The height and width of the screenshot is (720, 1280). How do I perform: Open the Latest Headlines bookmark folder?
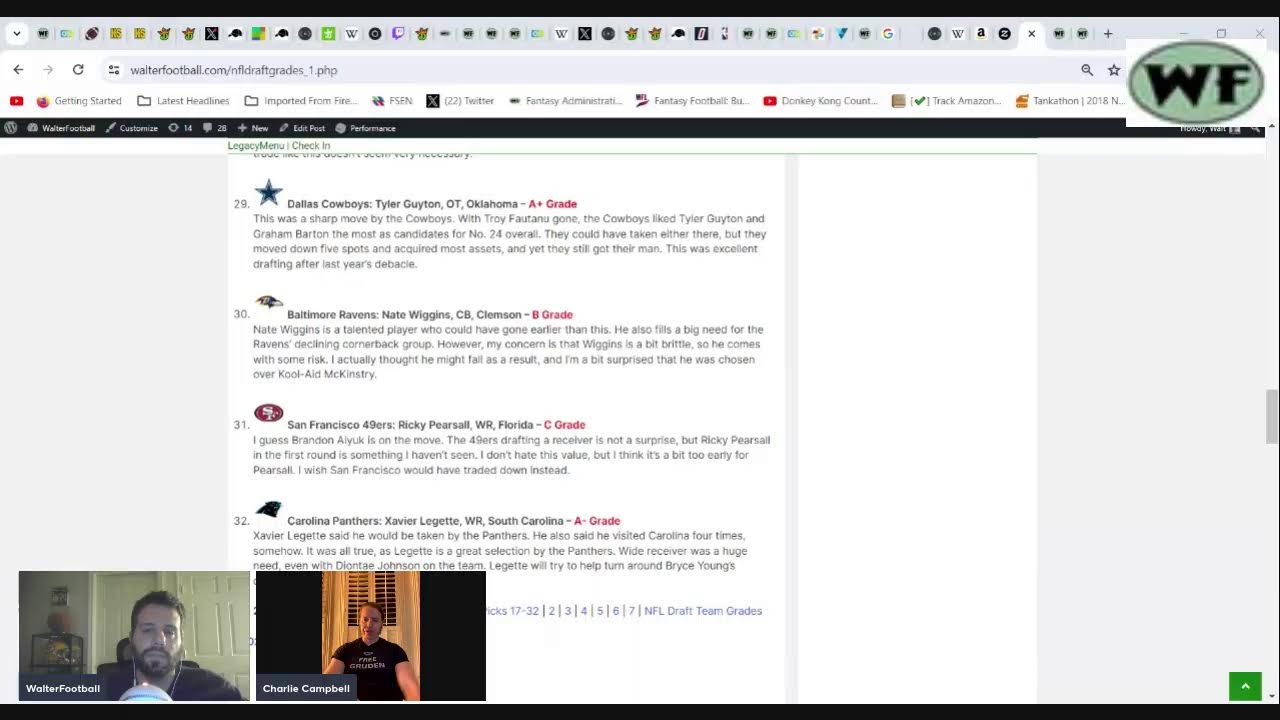click(x=184, y=101)
